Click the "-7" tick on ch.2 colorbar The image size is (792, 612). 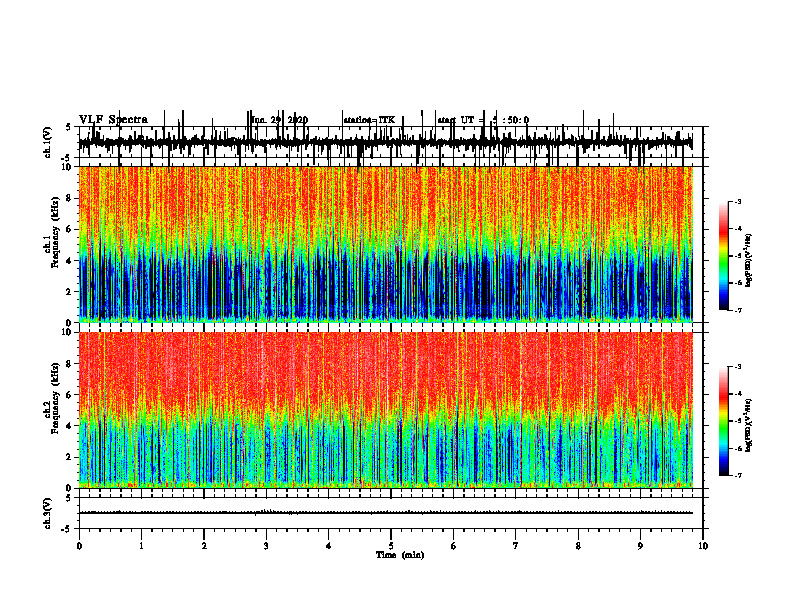[737, 476]
